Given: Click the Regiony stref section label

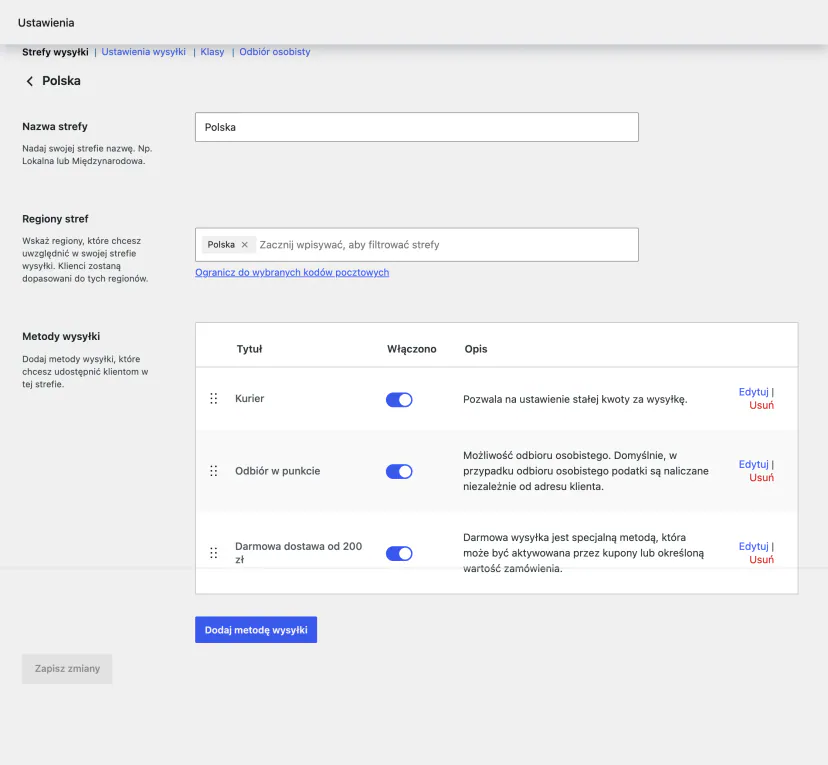Looking at the screenshot, I should coord(55,219).
